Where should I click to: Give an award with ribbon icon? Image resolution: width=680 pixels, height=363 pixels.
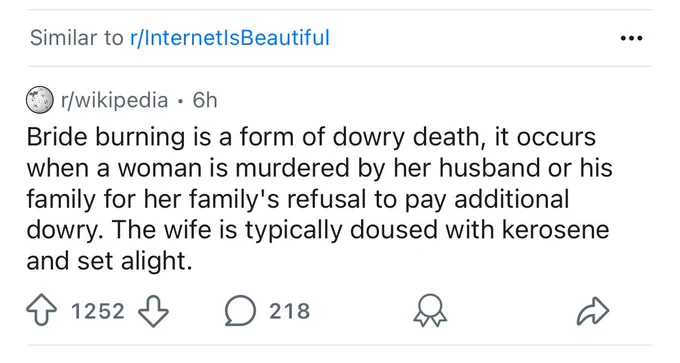[x=430, y=311]
